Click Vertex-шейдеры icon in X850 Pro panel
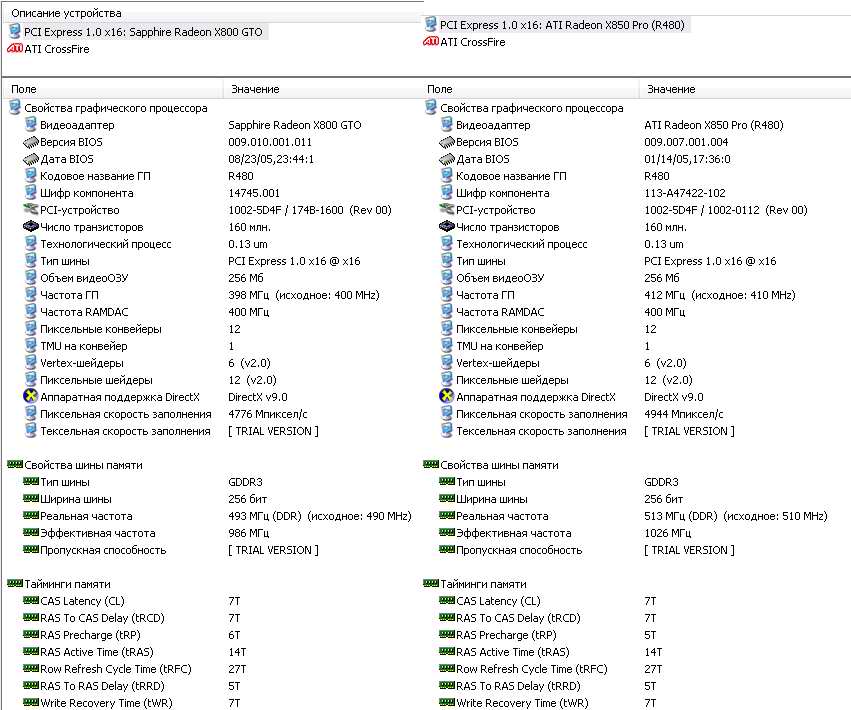This screenshot has width=851, height=710. click(447, 363)
